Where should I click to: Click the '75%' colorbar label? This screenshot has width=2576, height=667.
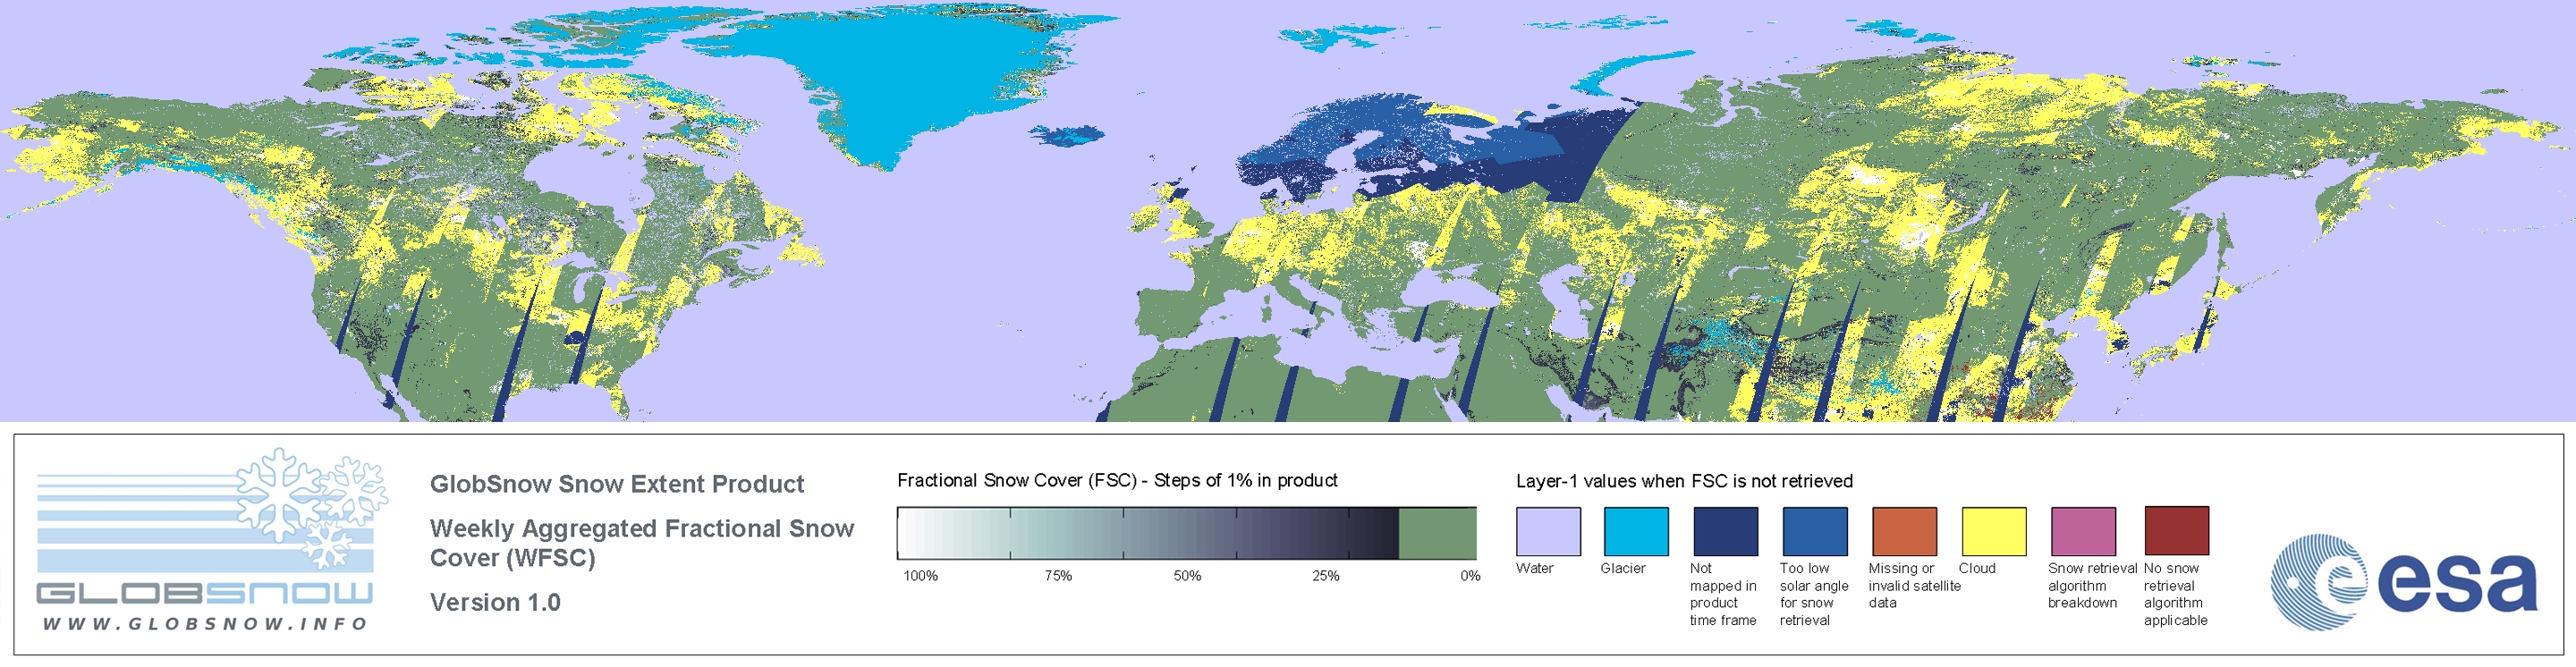pos(1058,576)
